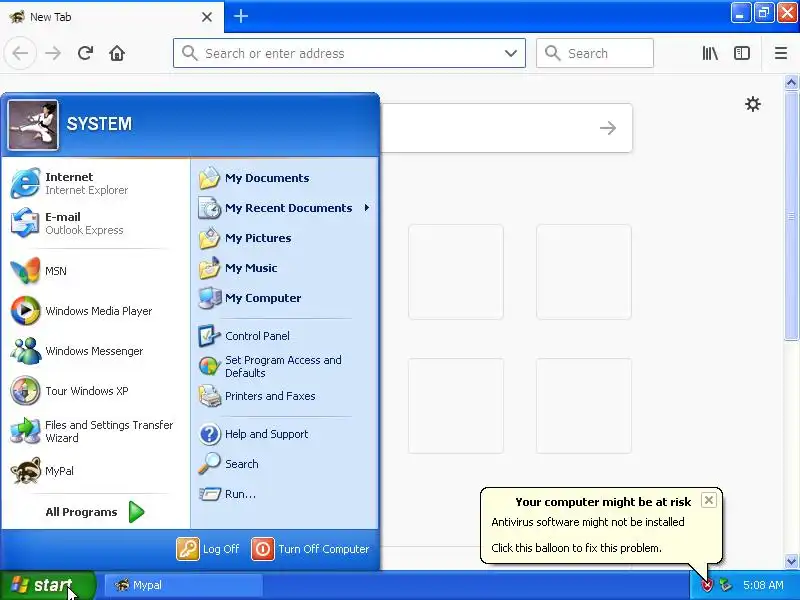800x600 pixels.
Task: Click the toolbar Search box
Action: pyautogui.click(x=595, y=53)
